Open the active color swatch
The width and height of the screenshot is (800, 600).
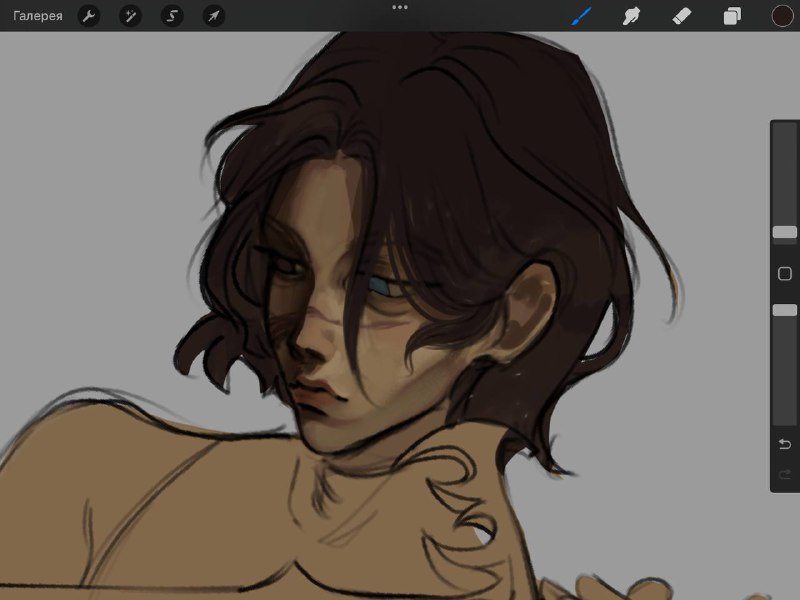(782, 16)
